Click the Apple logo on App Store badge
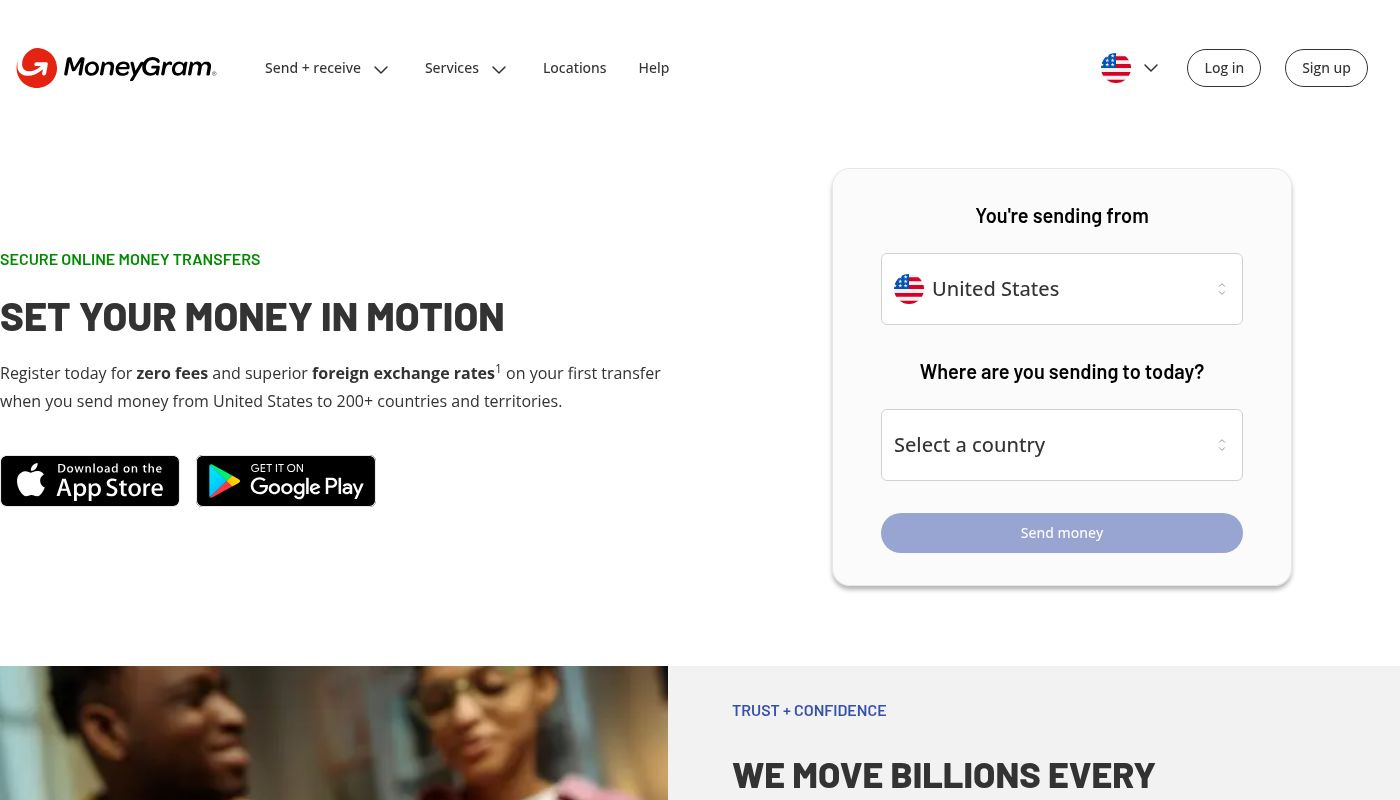Viewport: 1400px width, 800px height. click(x=31, y=480)
